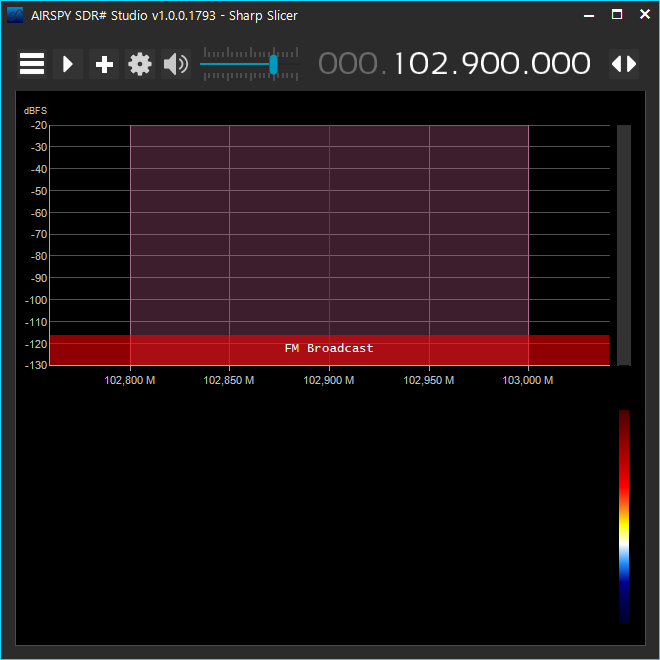Toggle the tuning style arrows icon
Screen dimensions: 660x660
pos(624,64)
